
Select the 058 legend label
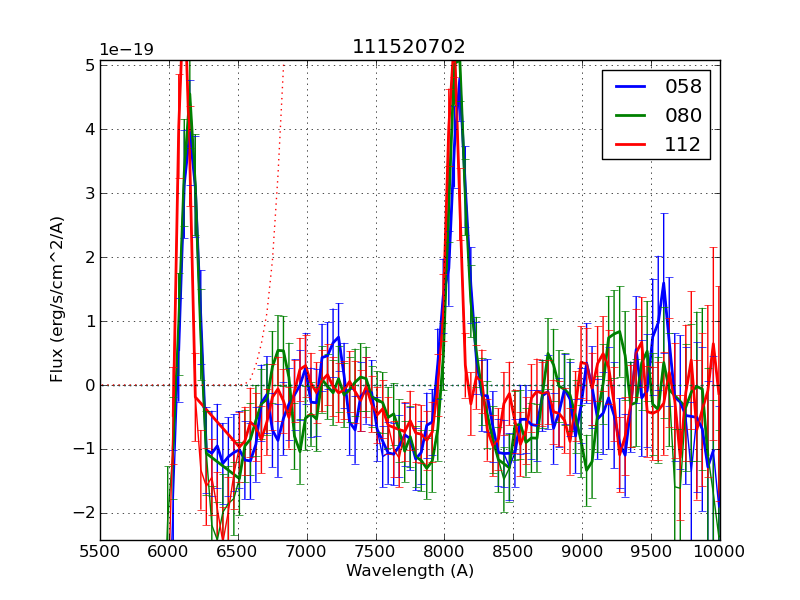click(x=683, y=87)
